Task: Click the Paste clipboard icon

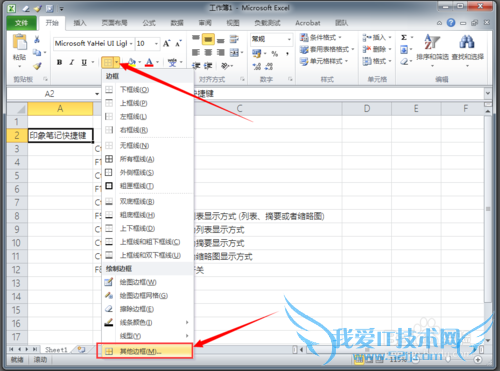Action: [x=20, y=42]
